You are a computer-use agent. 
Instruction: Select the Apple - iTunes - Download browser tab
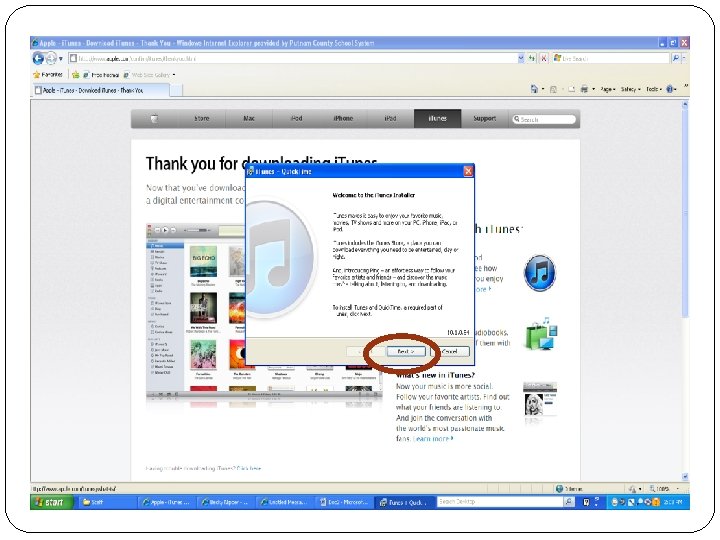coord(102,90)
